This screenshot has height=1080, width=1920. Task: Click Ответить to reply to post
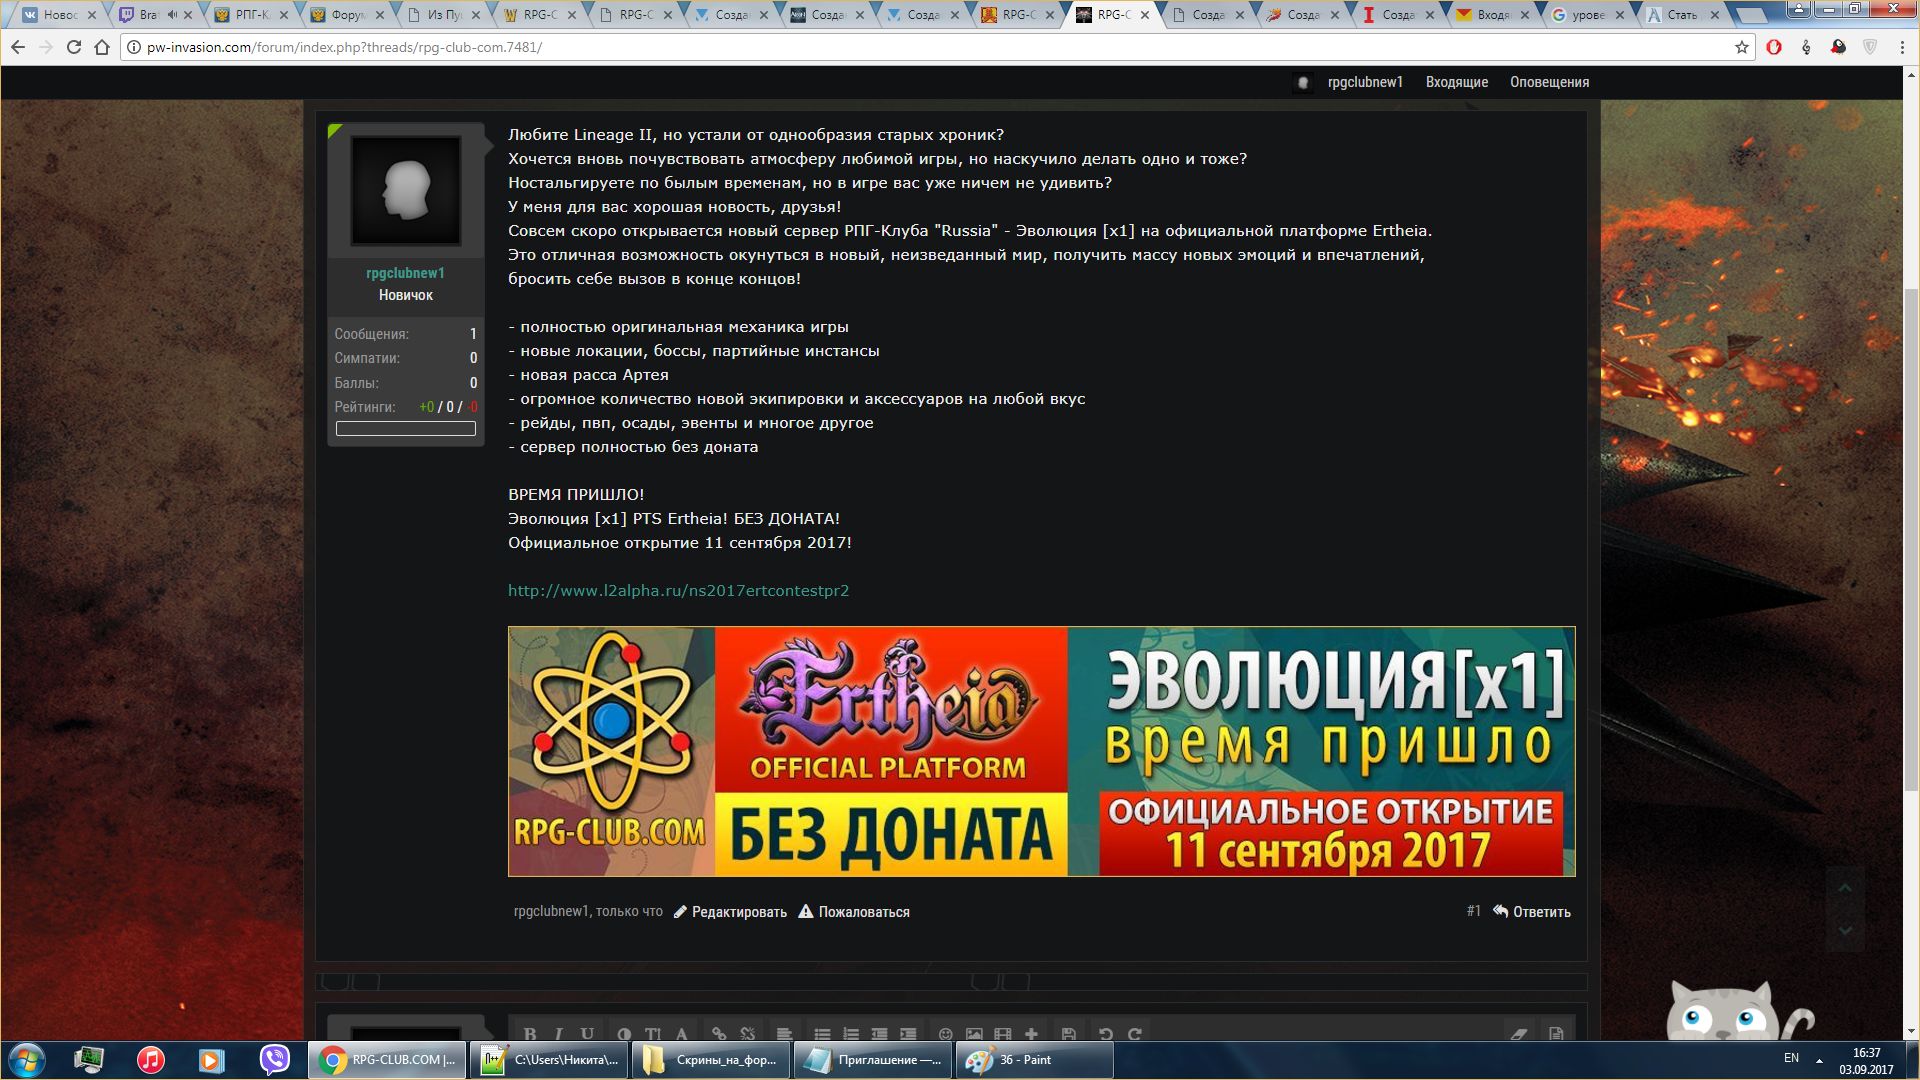click(x=1532, y=912)
